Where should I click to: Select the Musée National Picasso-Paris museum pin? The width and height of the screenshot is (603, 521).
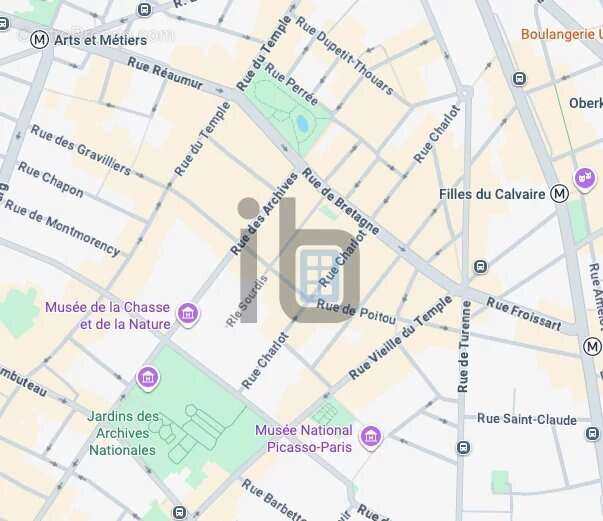coord(371,437)
